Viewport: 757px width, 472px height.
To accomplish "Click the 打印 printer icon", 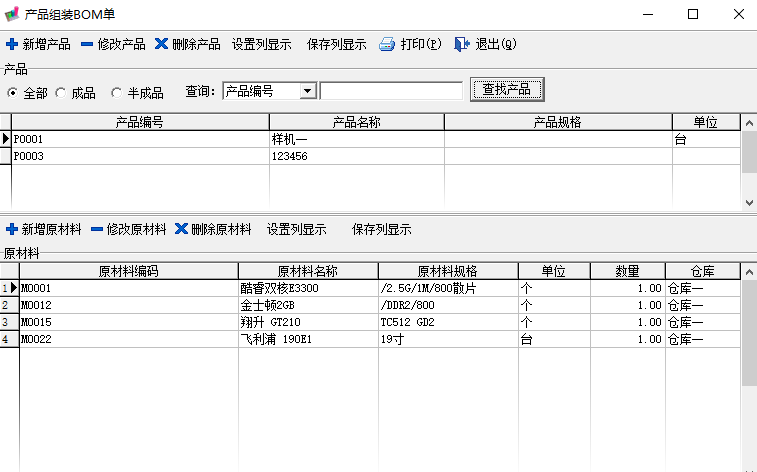I will (387, 45).
